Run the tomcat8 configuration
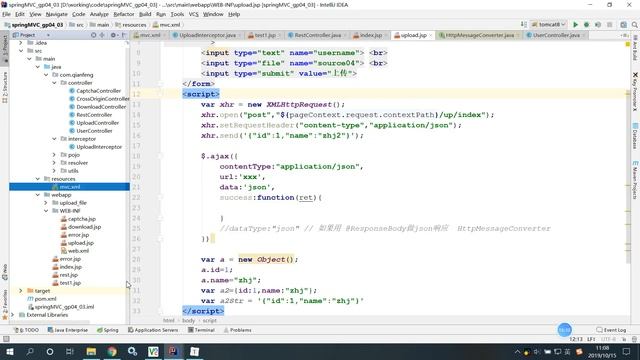 [576, 24]
